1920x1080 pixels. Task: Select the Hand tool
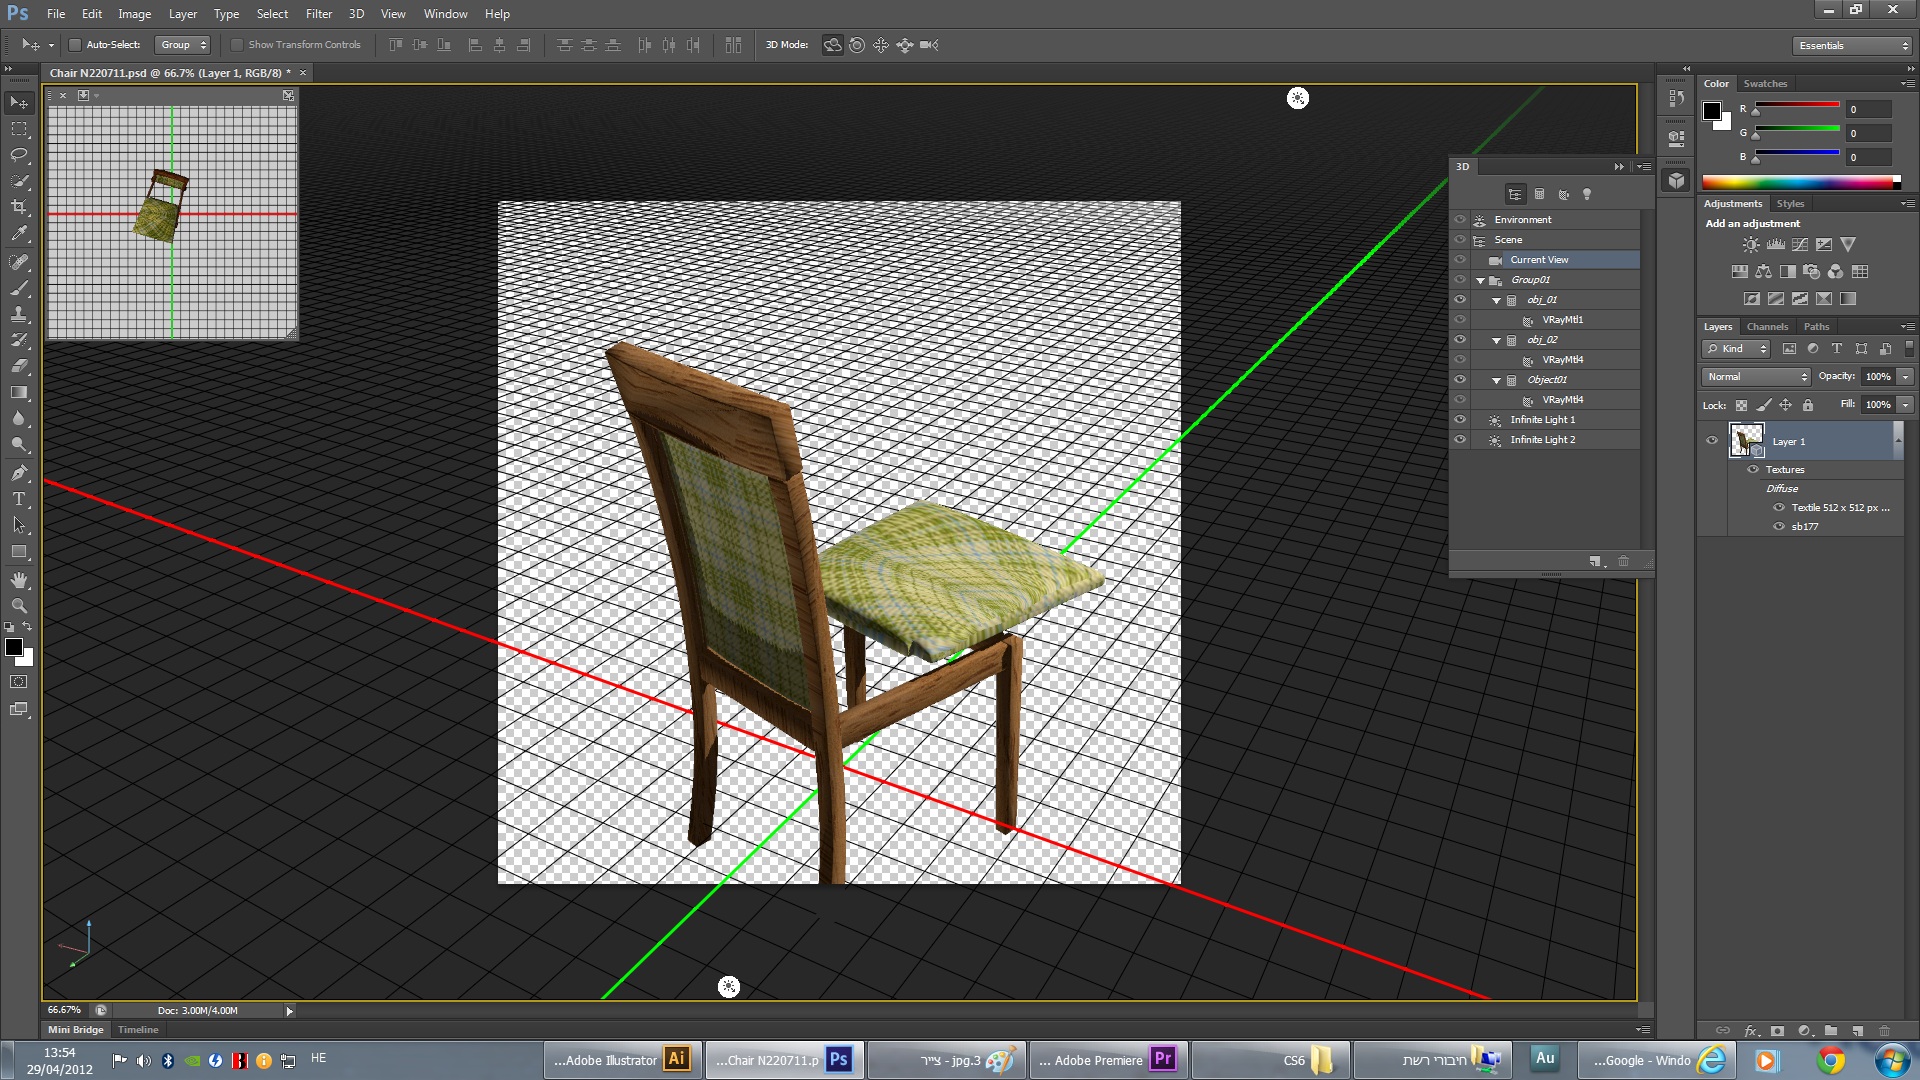coord(19,580)
